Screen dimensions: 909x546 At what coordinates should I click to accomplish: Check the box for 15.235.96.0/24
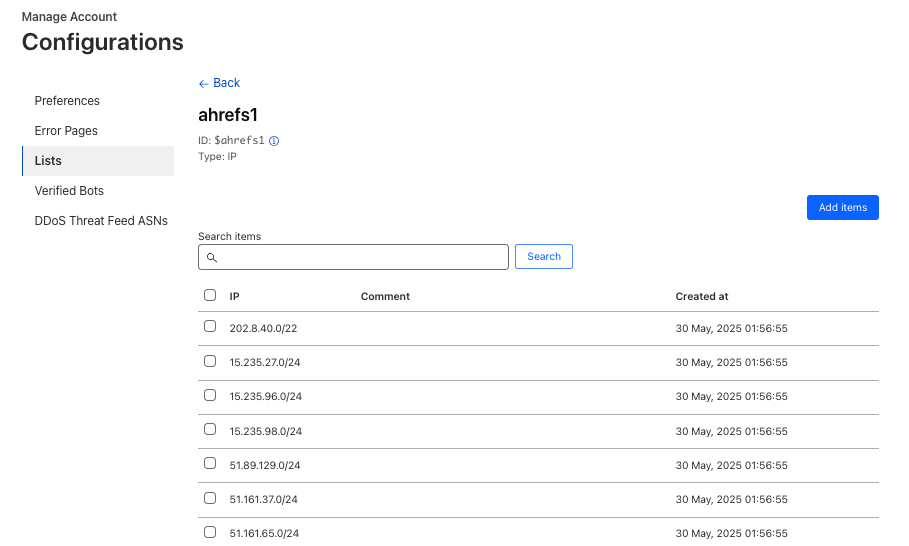tap(210, 395)
